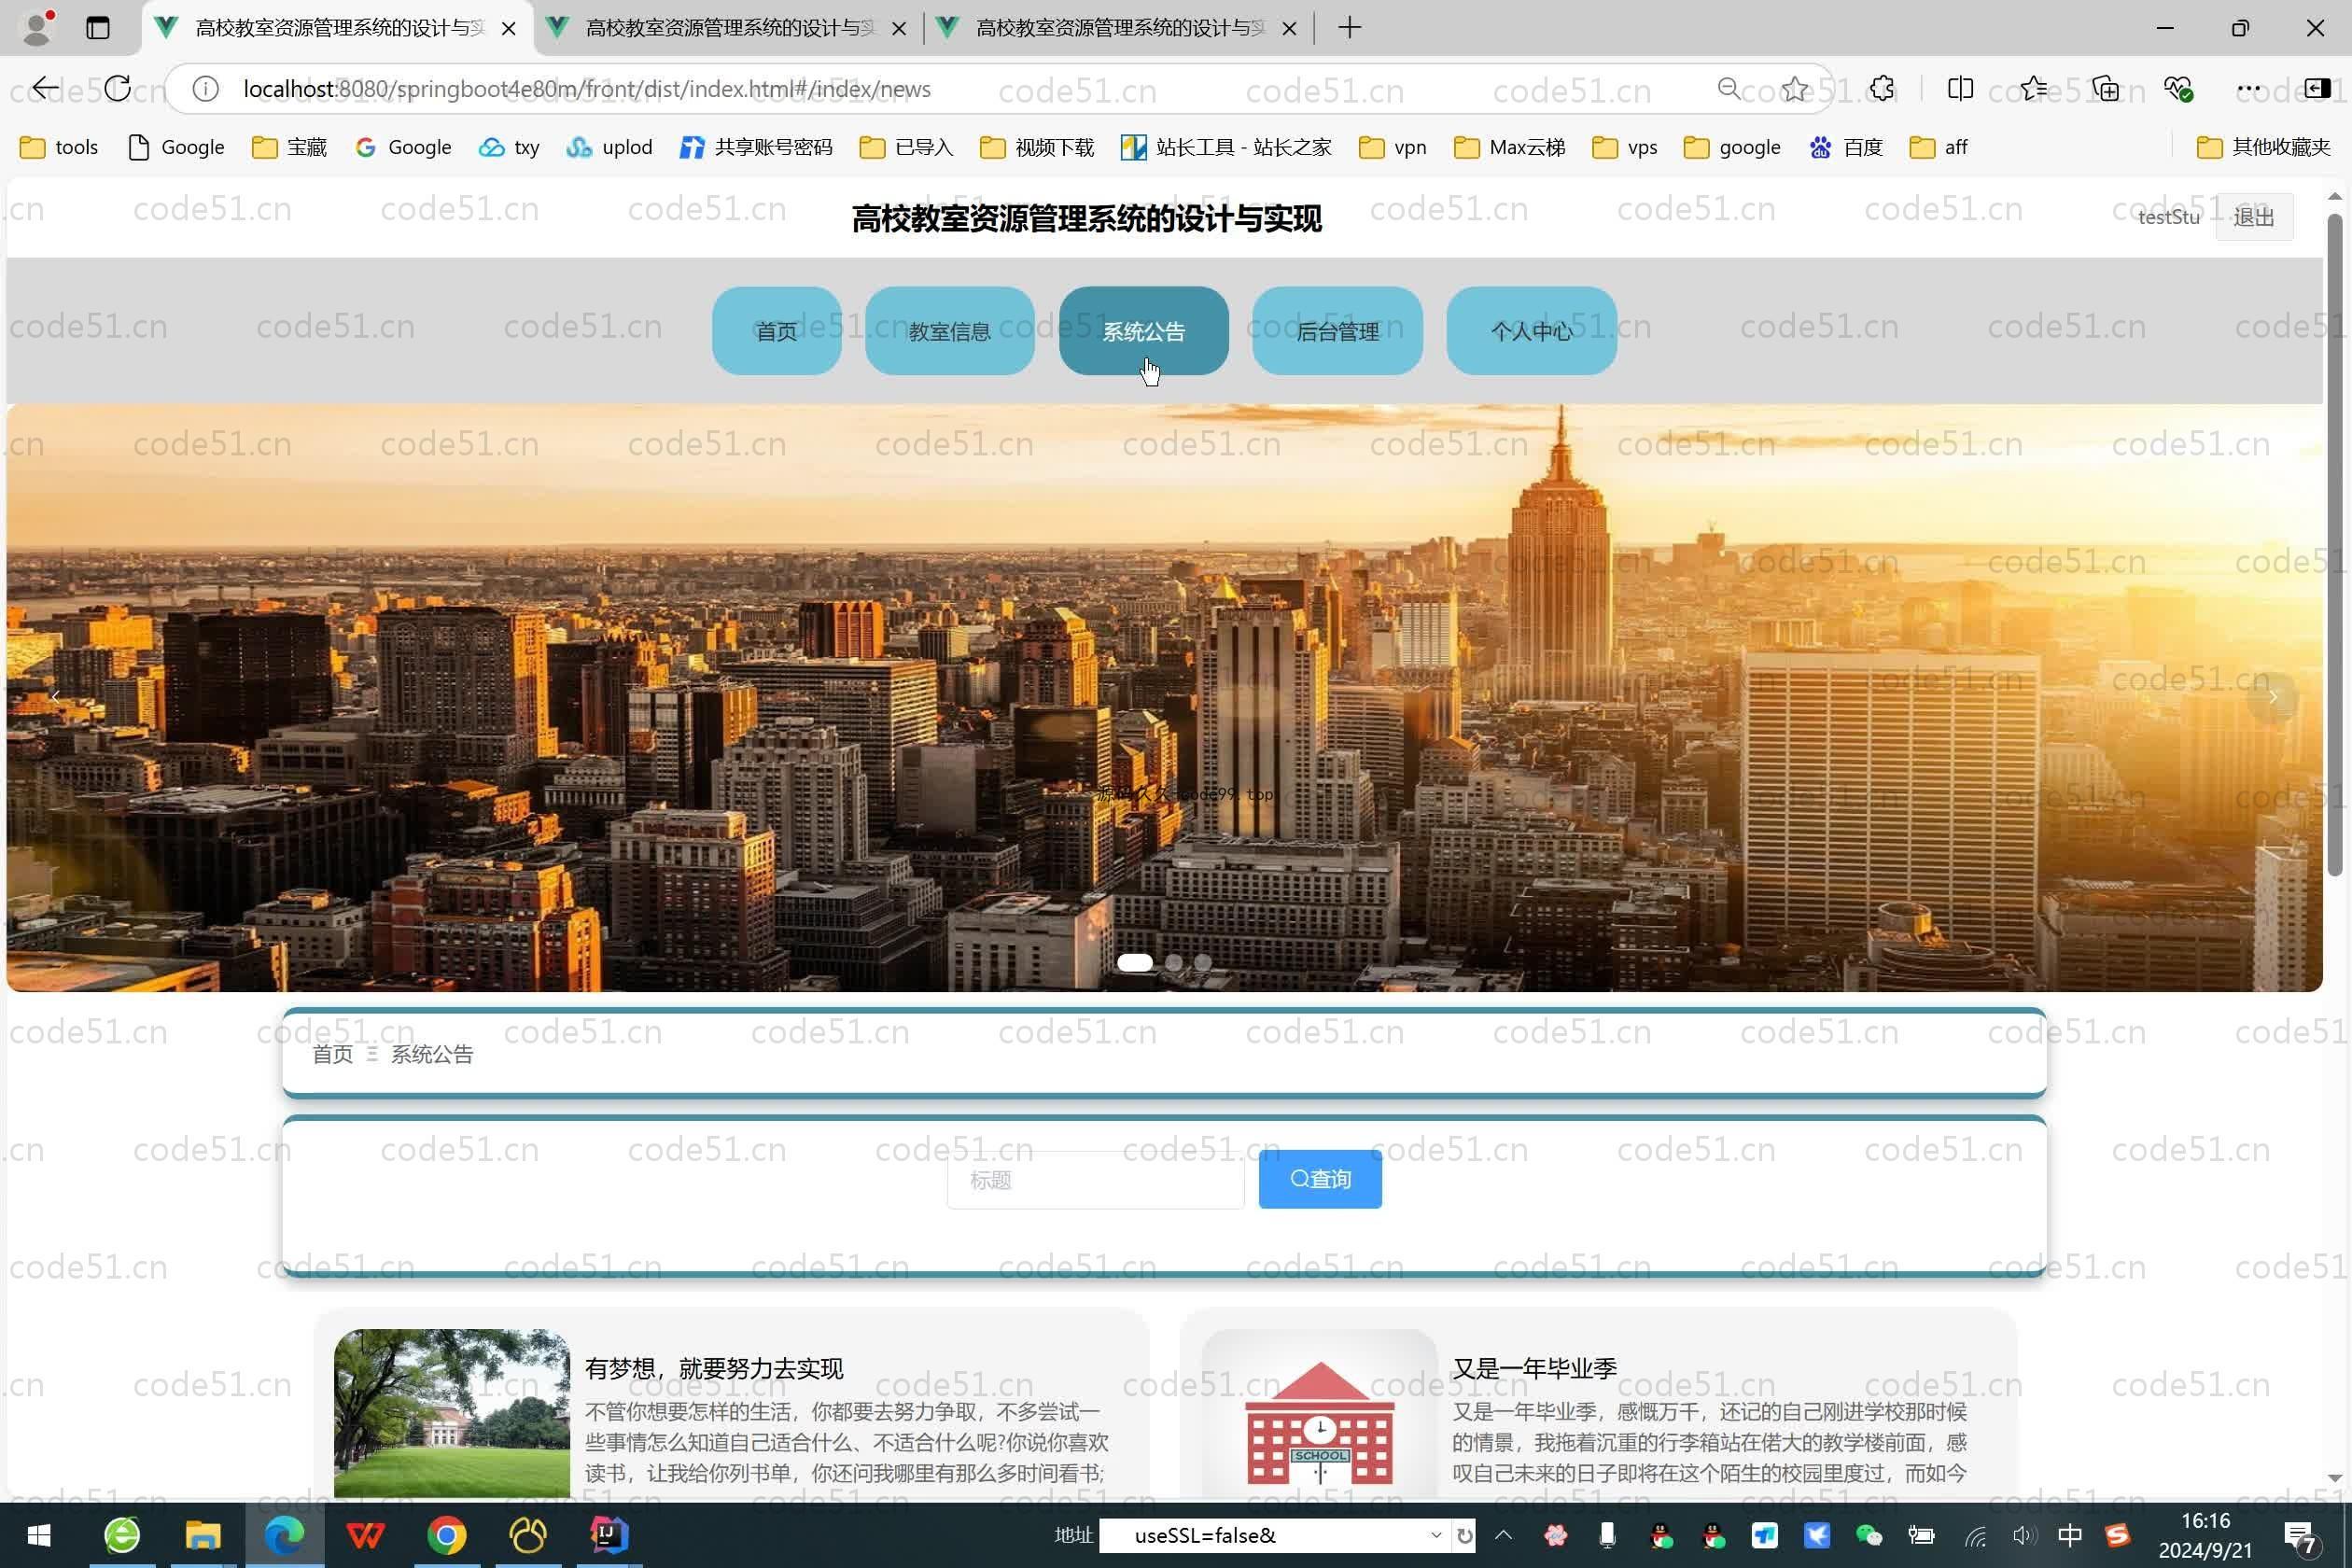
Task: Open the campus lawn thumbnail of first announcement
Action: click(x=452, y=1413)
